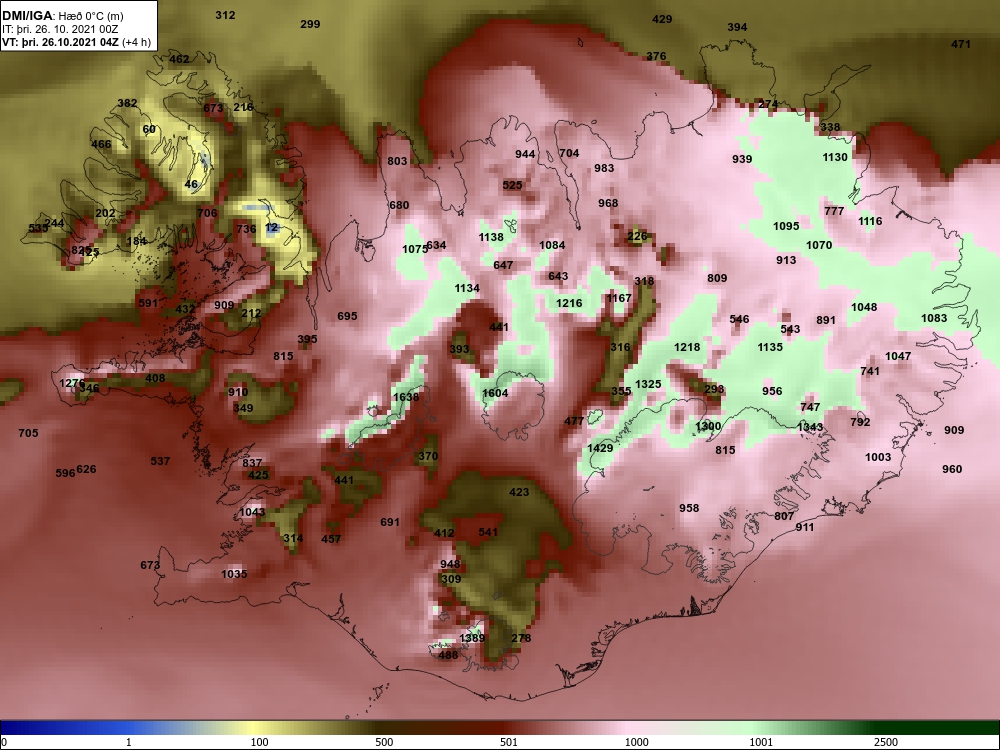Click the map value 1216
1000x750 pixels.
point(569,303)
